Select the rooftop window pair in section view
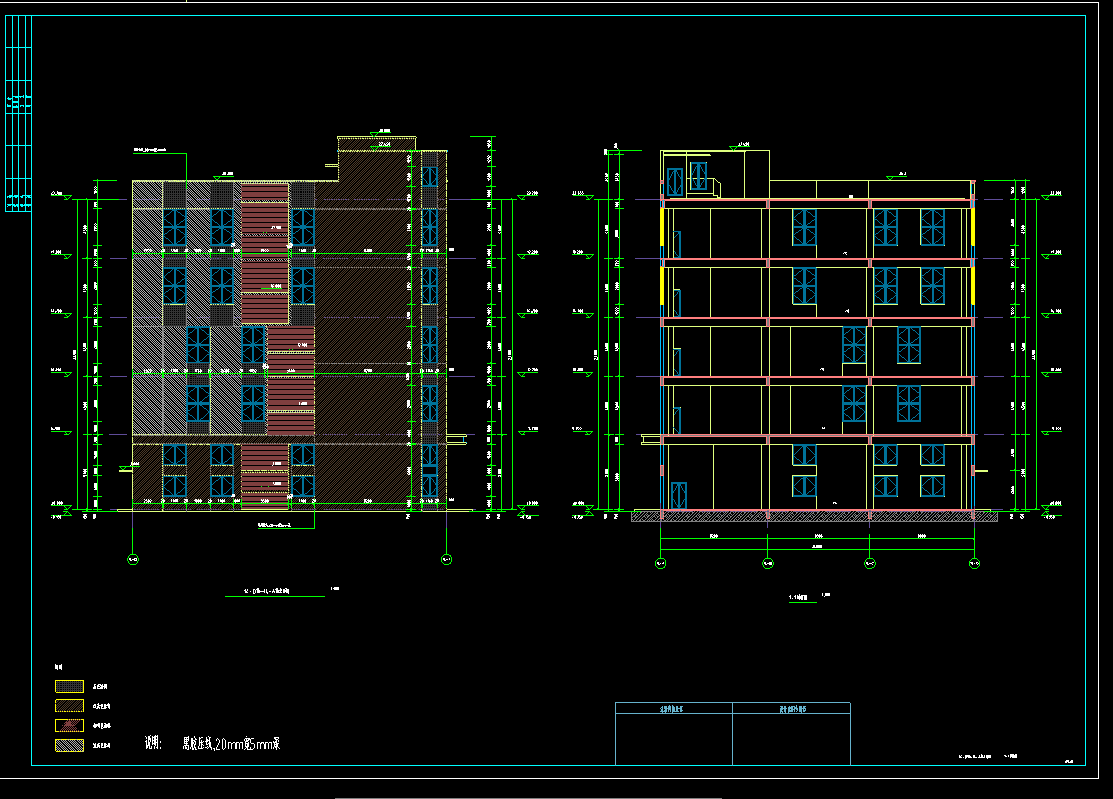 point(687,179)
